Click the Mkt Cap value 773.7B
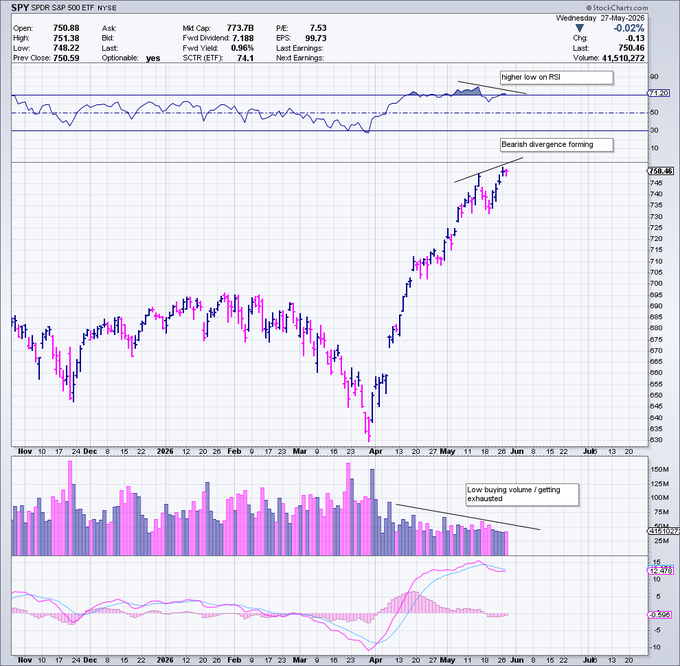This screenshot has height=666, width=680. click(x=240, y=28)
